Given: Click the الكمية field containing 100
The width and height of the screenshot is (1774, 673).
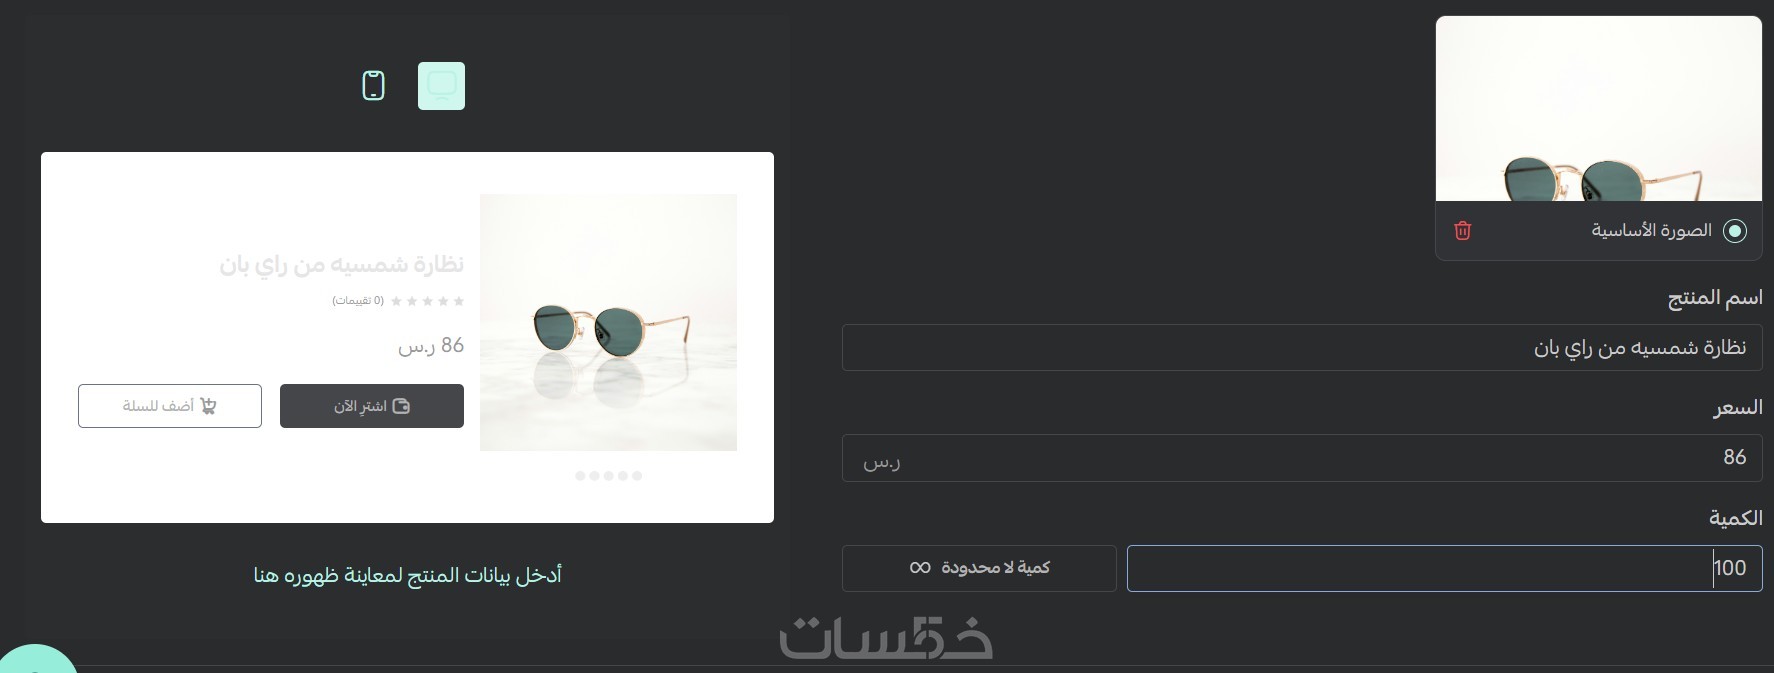Looking at the screenshot, I should (1444, 568).
